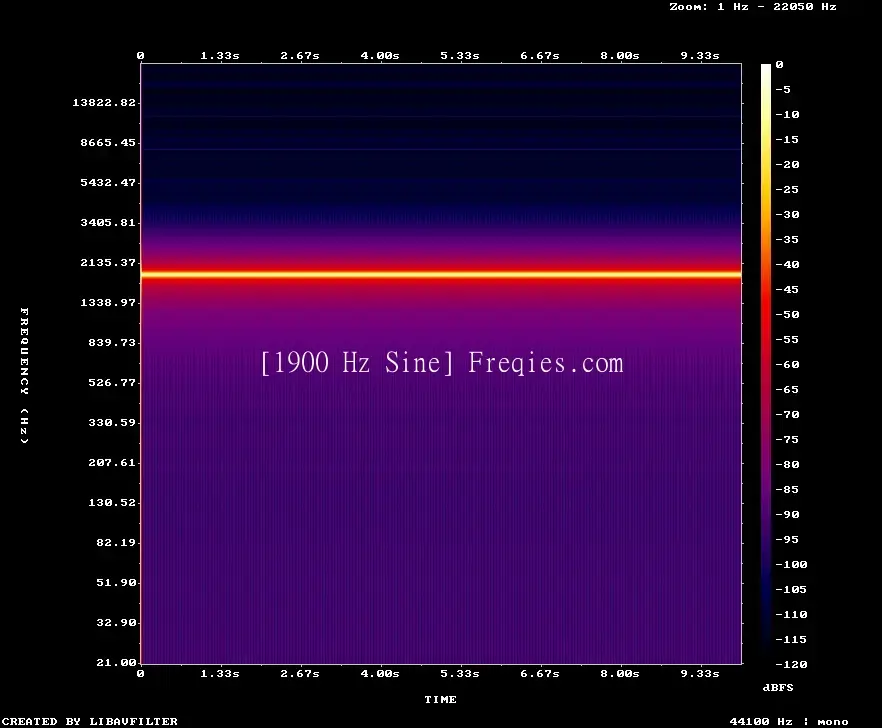Click the bright 1900 Hz sine line in the spectrogram
Image resolution: width=882 pixels, height=728 pixels.
click(441, 275)
